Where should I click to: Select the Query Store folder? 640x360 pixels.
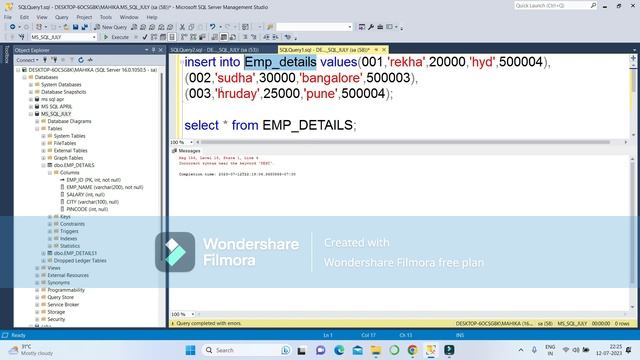coord(60,298)
